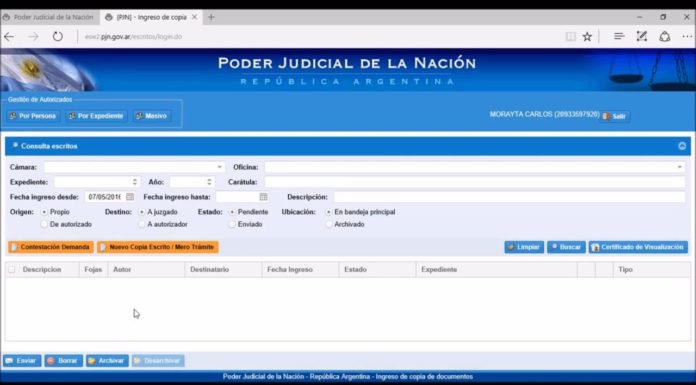This screenshot has width=696, height=385.
Task: Open reading view book icon
Action: point(570,37)
